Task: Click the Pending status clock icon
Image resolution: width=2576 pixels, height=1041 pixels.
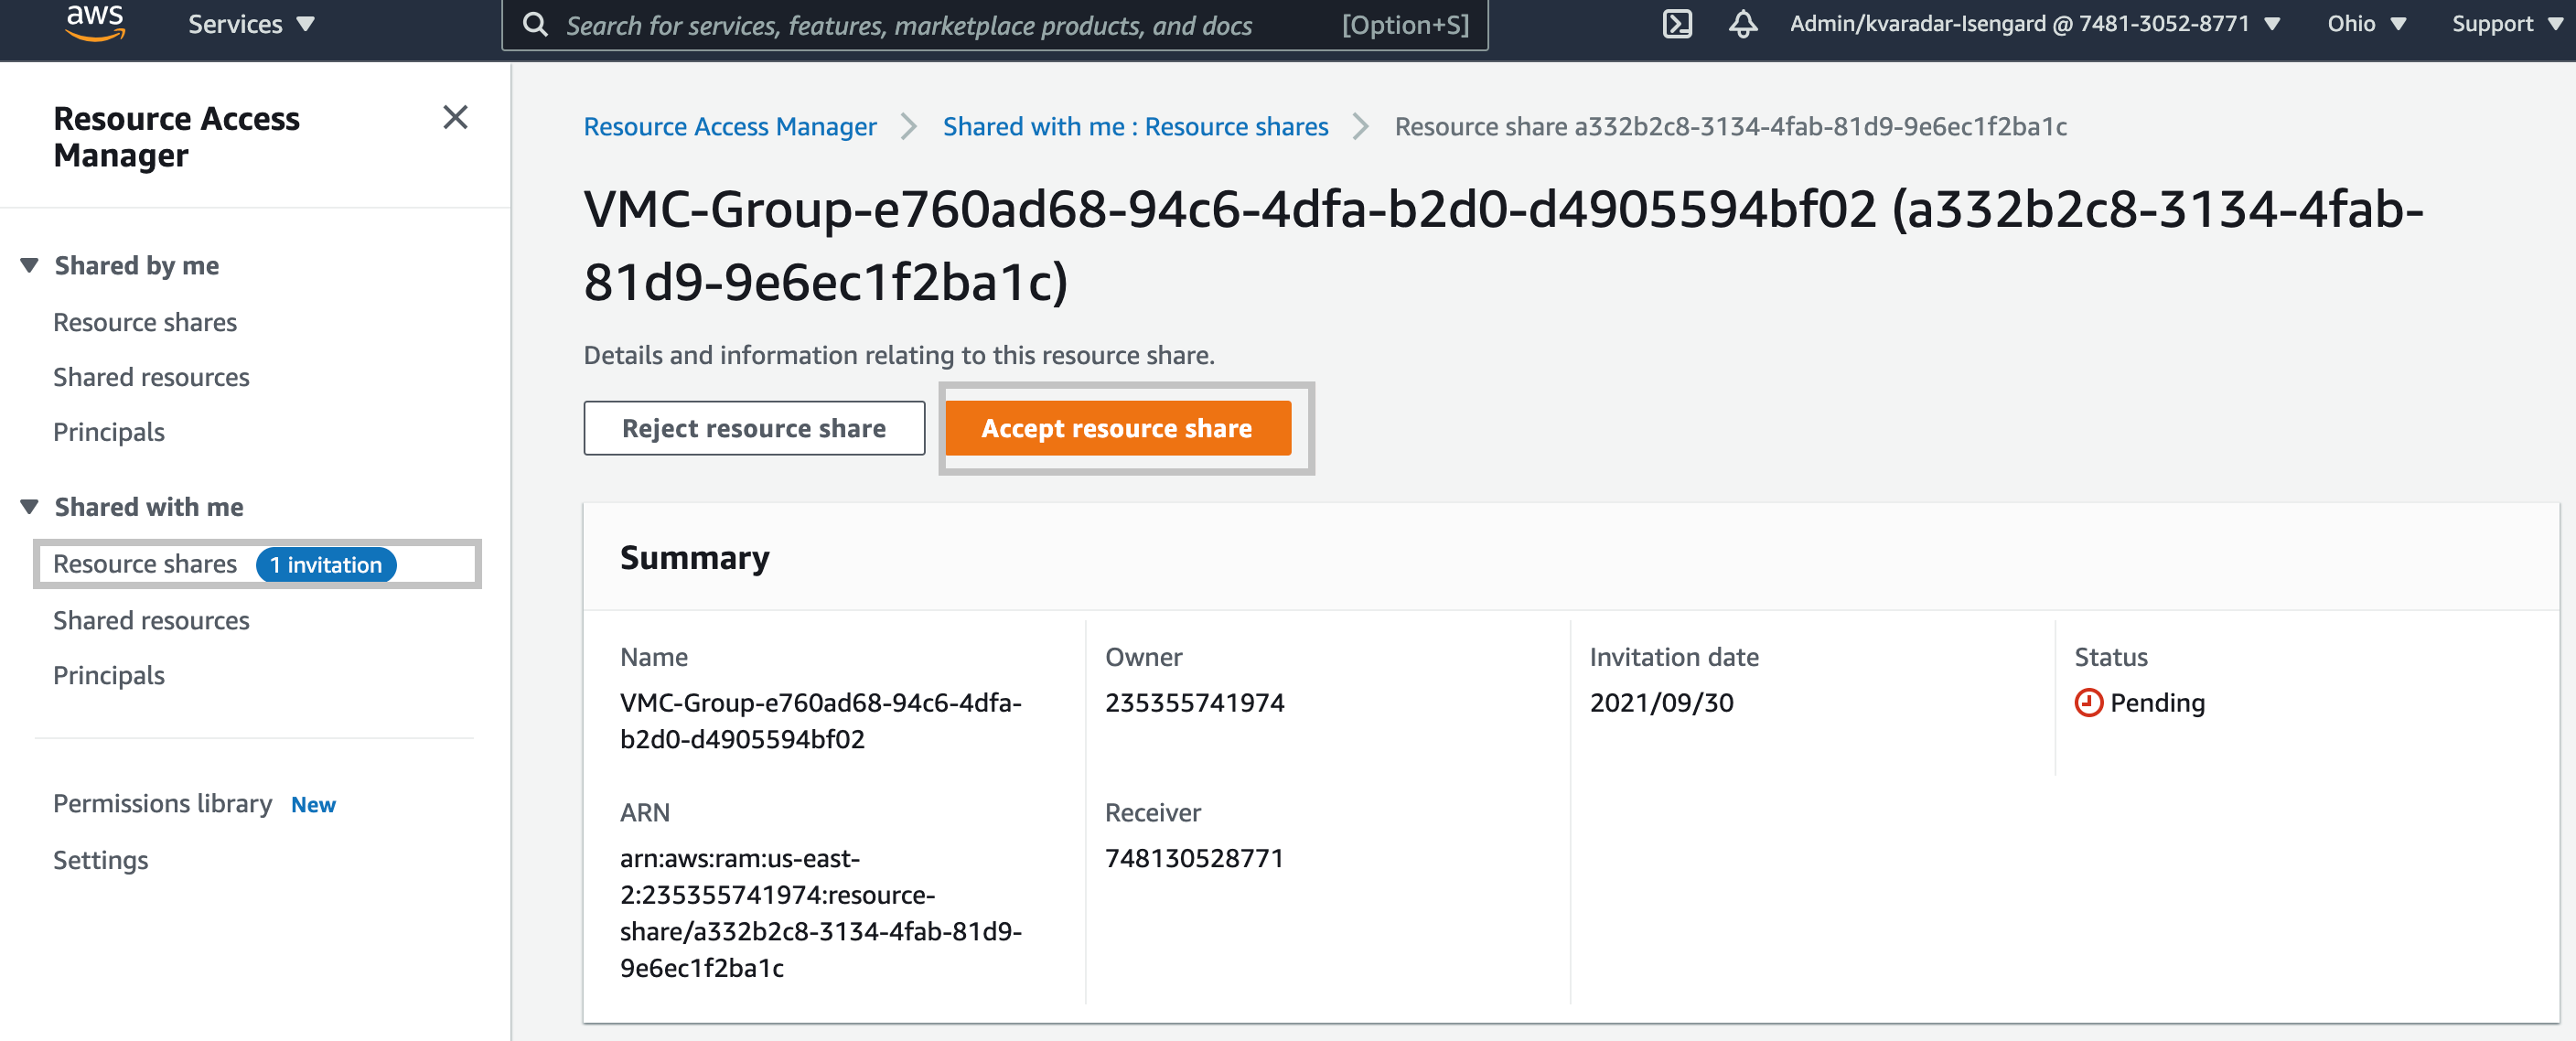Action: (x=2088, y=703)
